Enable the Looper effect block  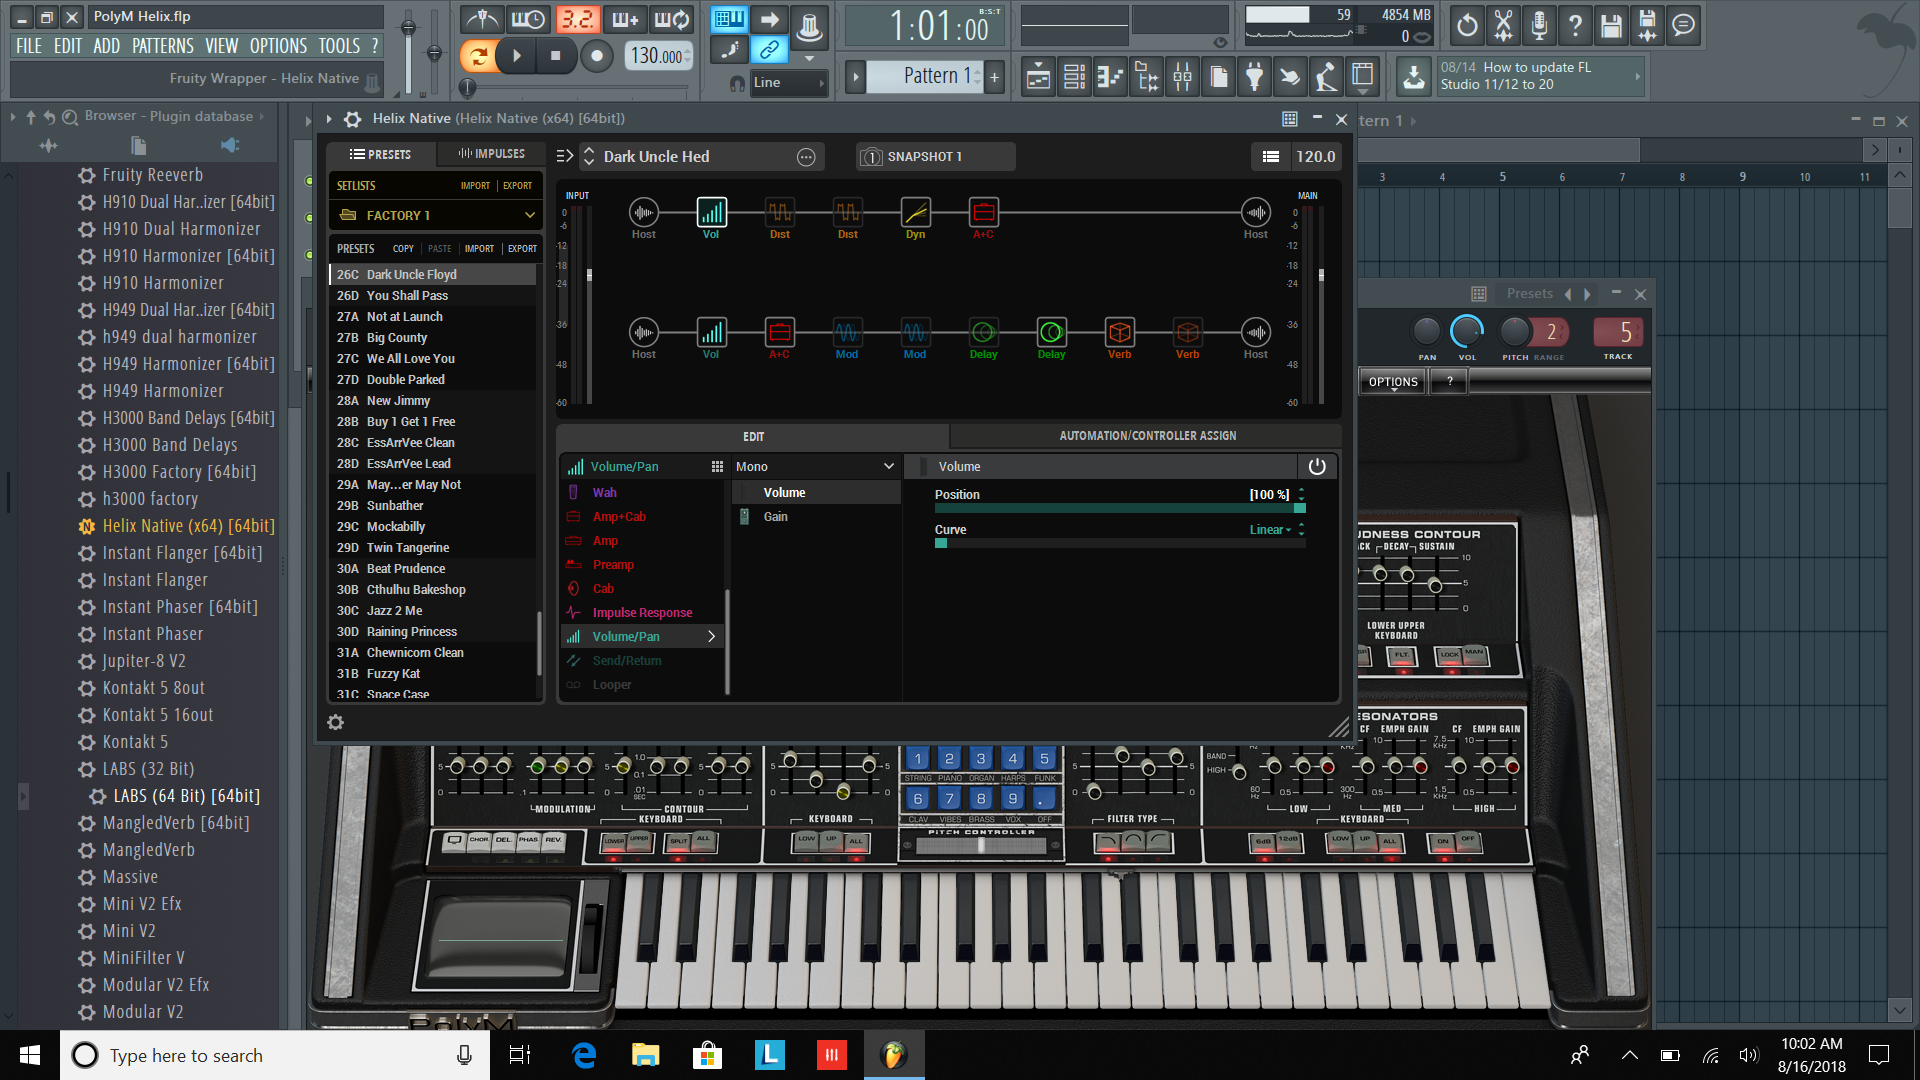pos(611,684)
